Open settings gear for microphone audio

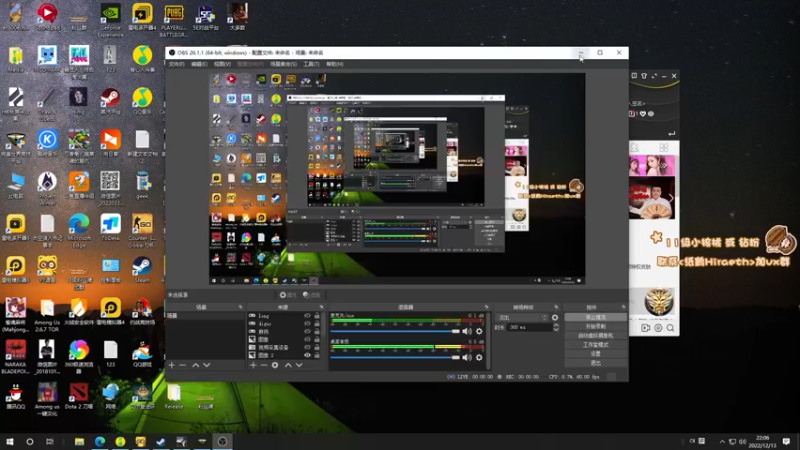tap(479, 332)
